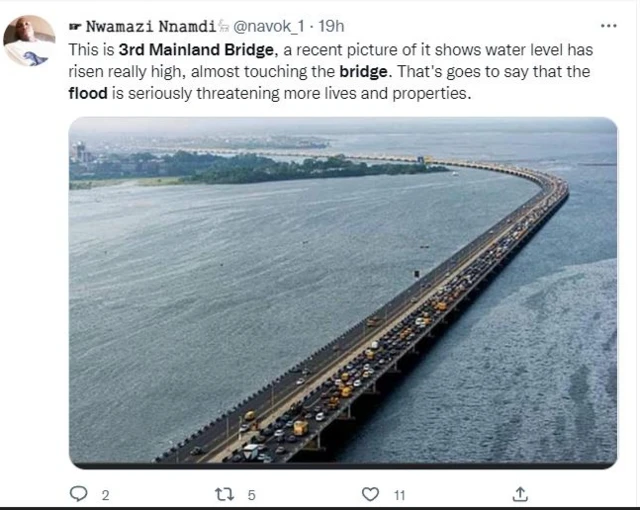This screenshot has width=640, height=510.
Task: Click the like count number 11
Action: 398,494
